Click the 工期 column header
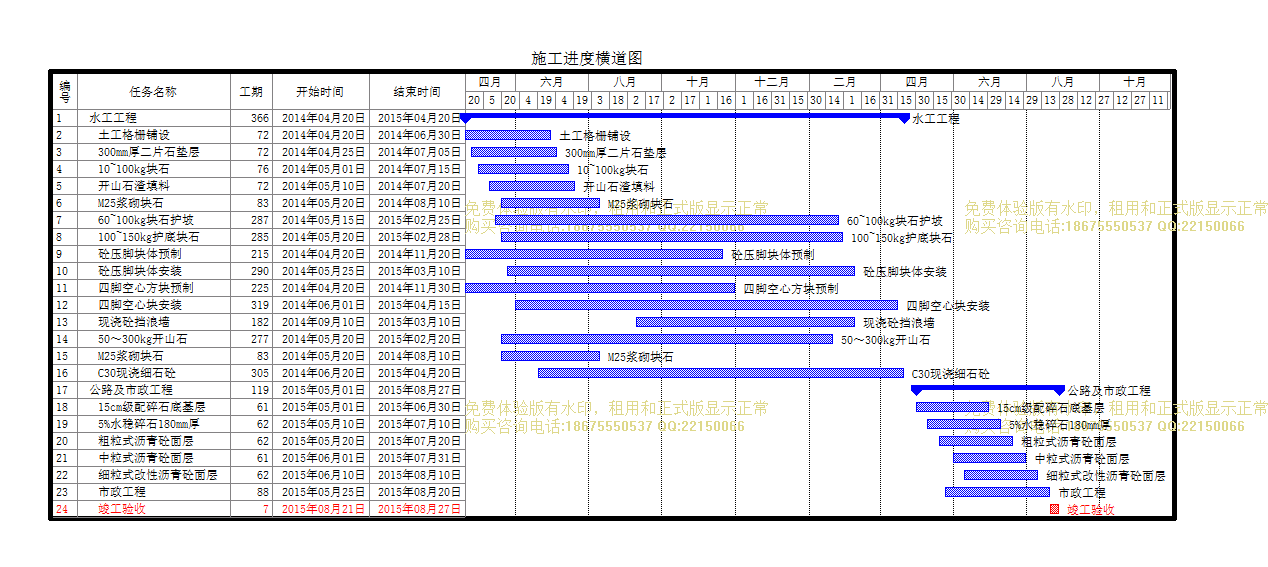This screenshot has width=1268, height=567. [251, 92]
